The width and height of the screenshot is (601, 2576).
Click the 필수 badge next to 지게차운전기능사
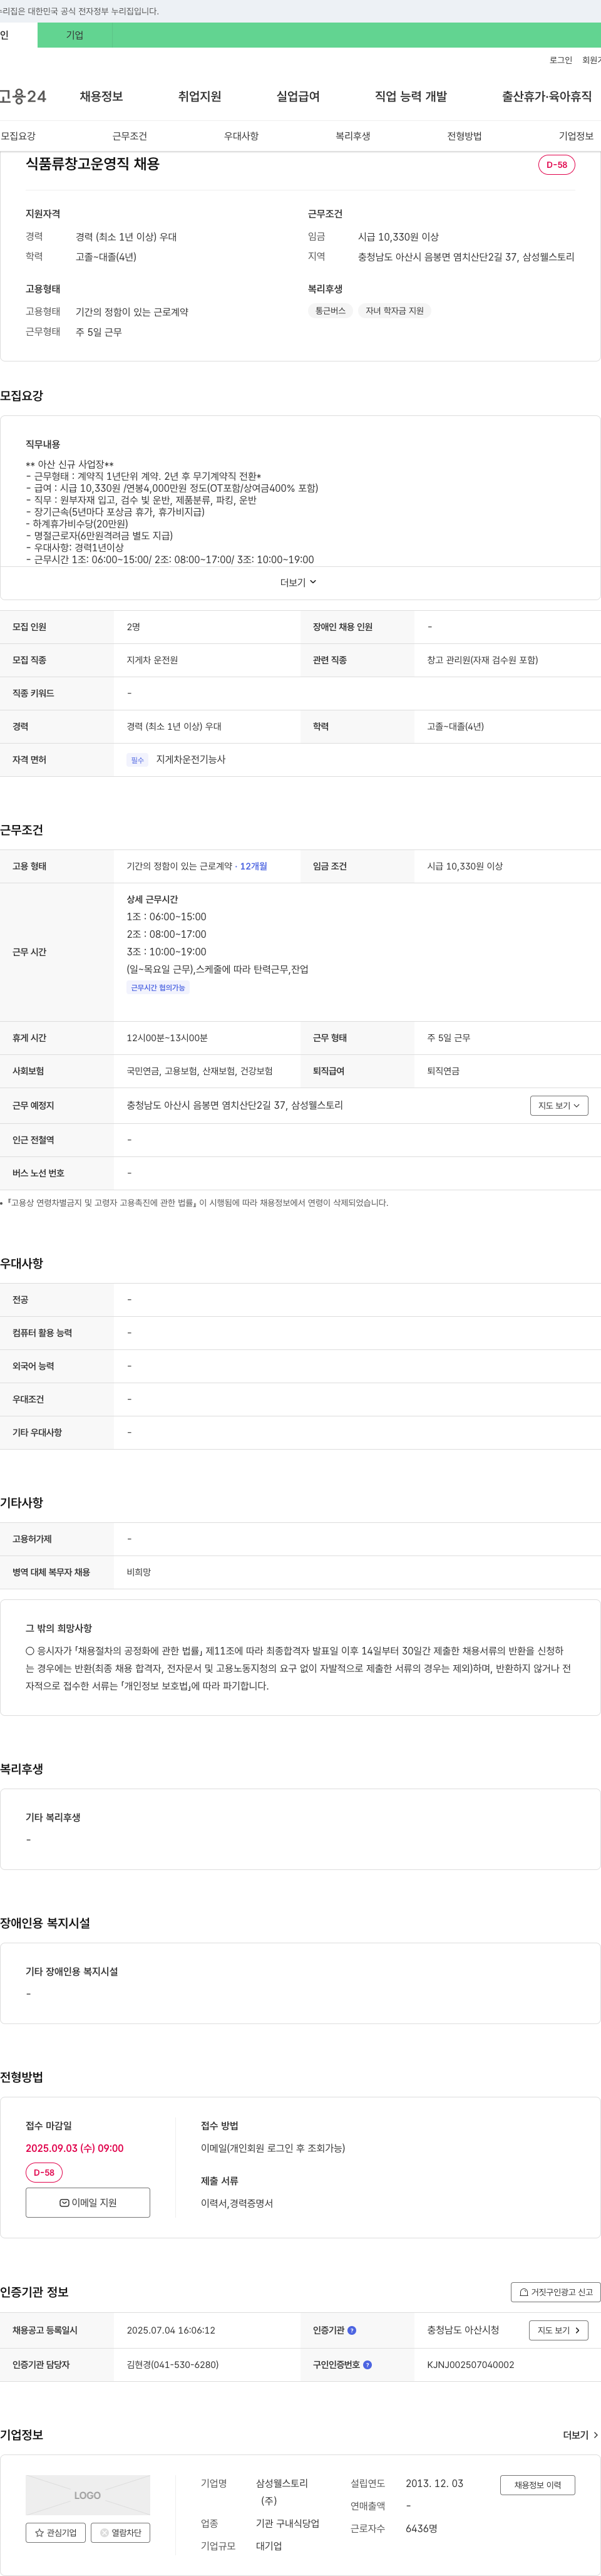(x=137, y=760)
